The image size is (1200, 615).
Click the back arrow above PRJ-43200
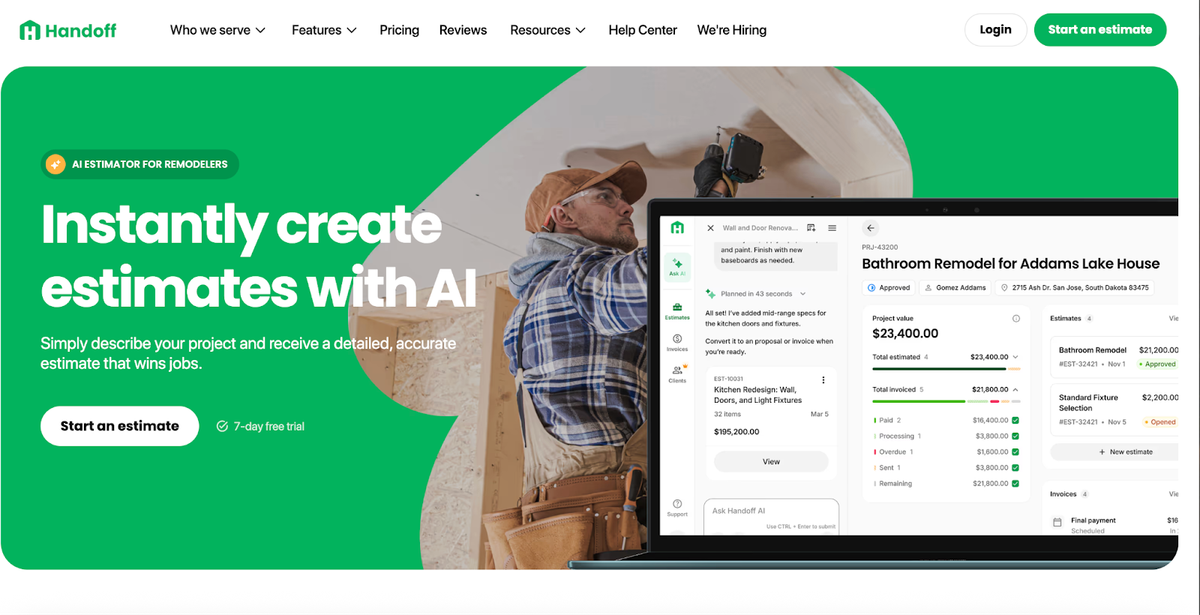click(x=870, y=229)
